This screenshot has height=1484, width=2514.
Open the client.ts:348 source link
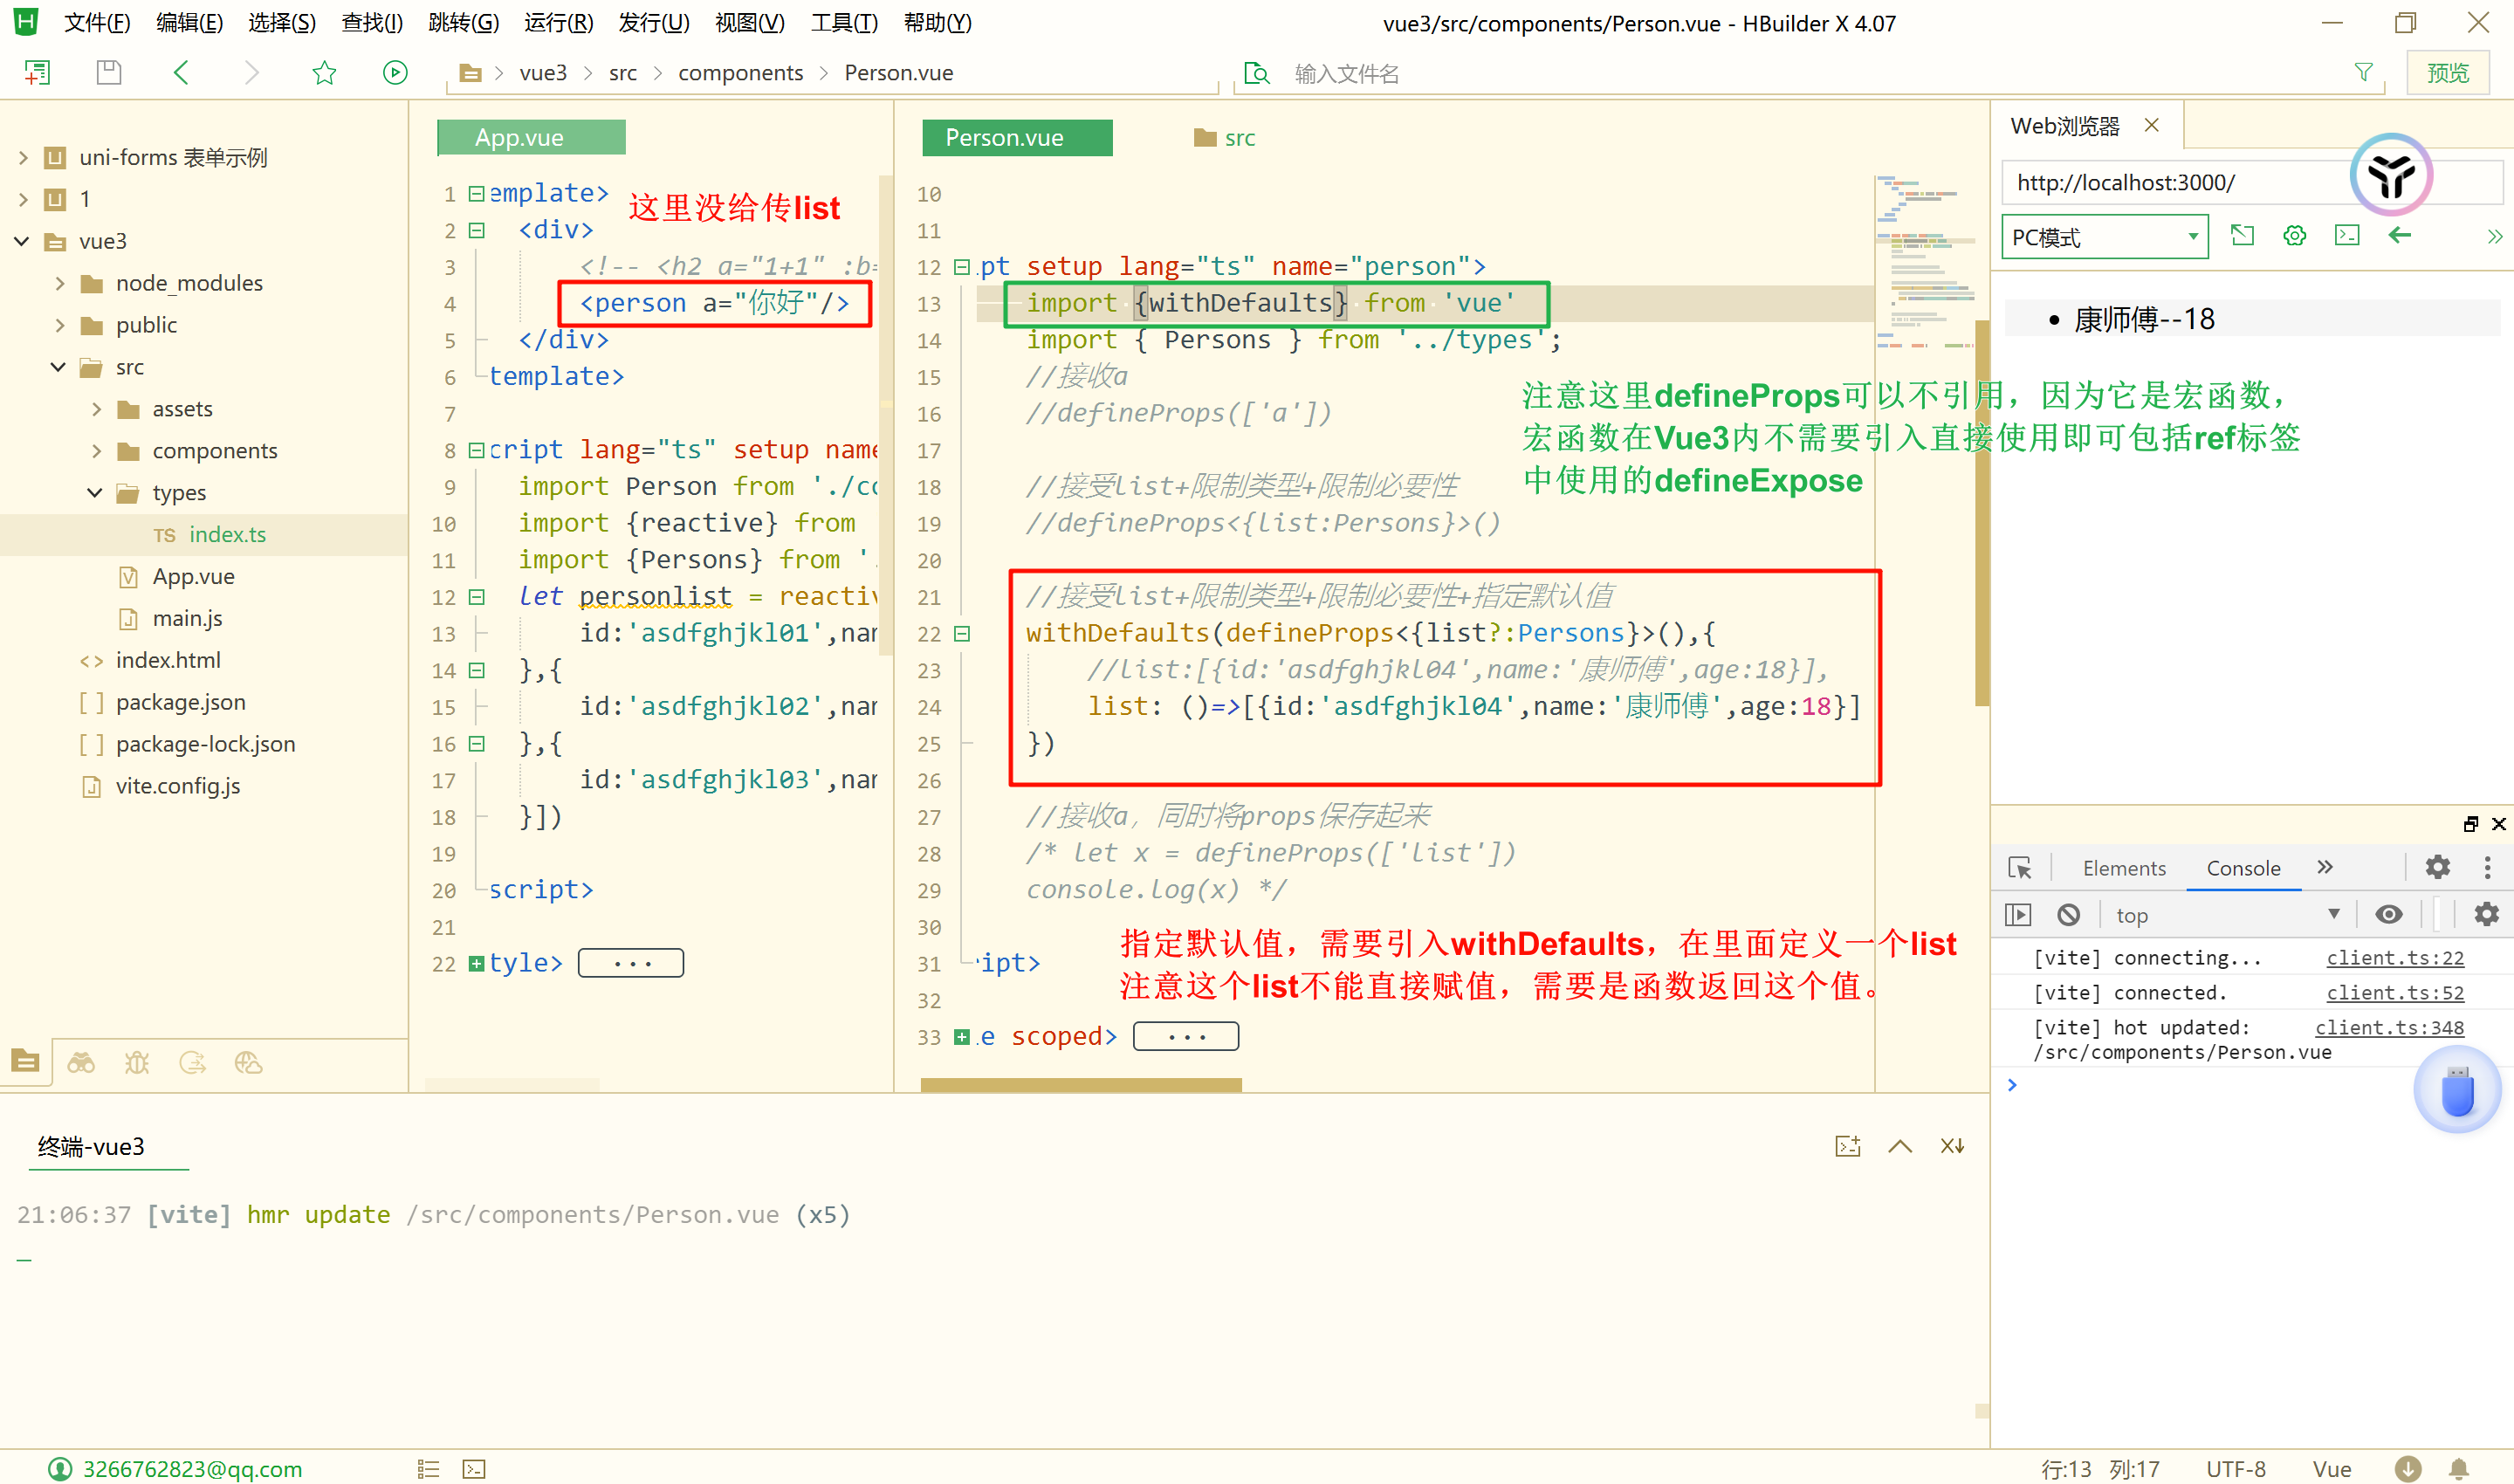click(2388, 1027)
